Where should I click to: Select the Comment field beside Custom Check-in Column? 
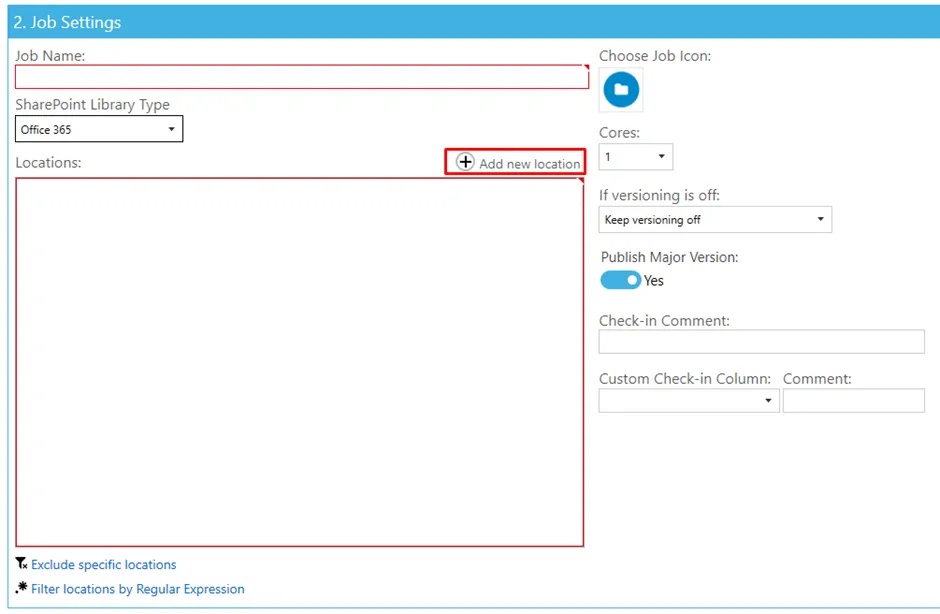(853, 401)
